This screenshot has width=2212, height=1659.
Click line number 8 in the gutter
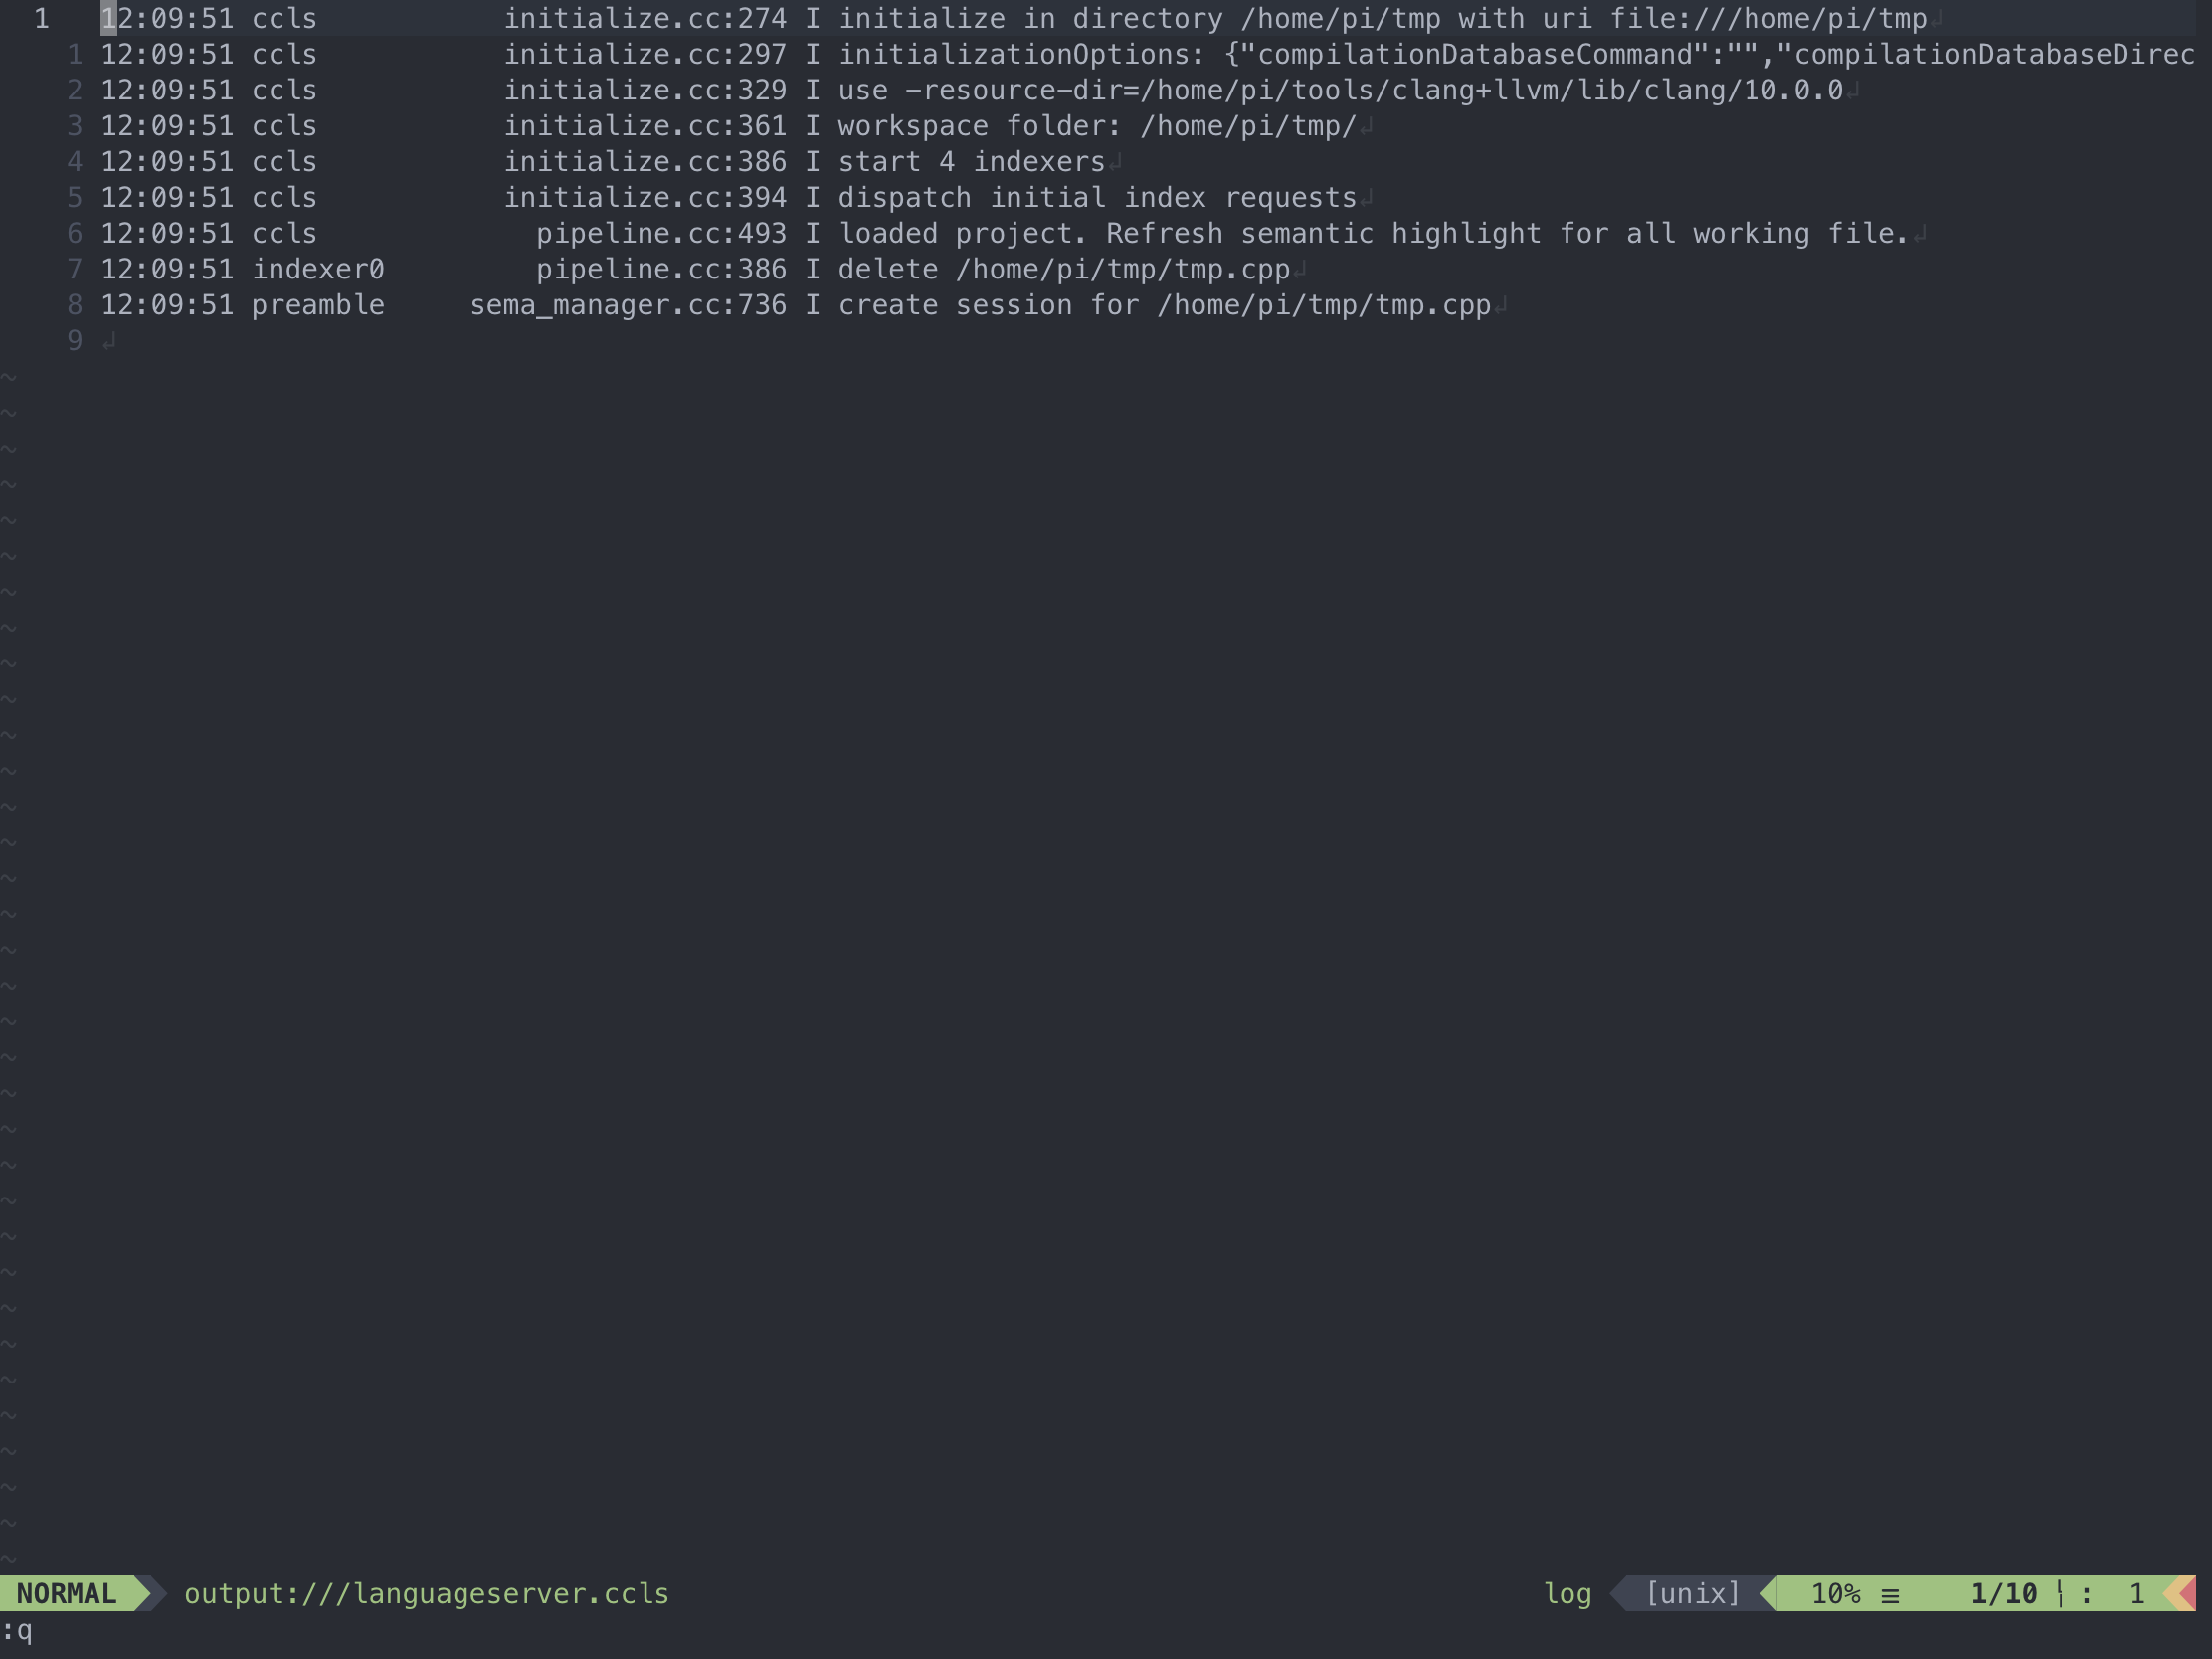click(73, 304)
